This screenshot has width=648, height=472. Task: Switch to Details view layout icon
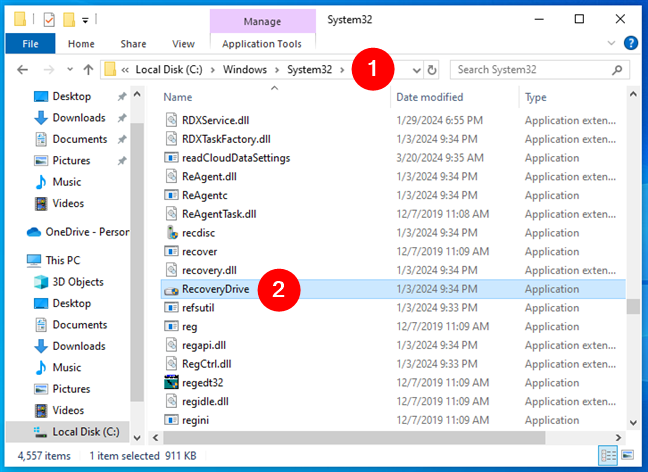click(x=608, y=455)
